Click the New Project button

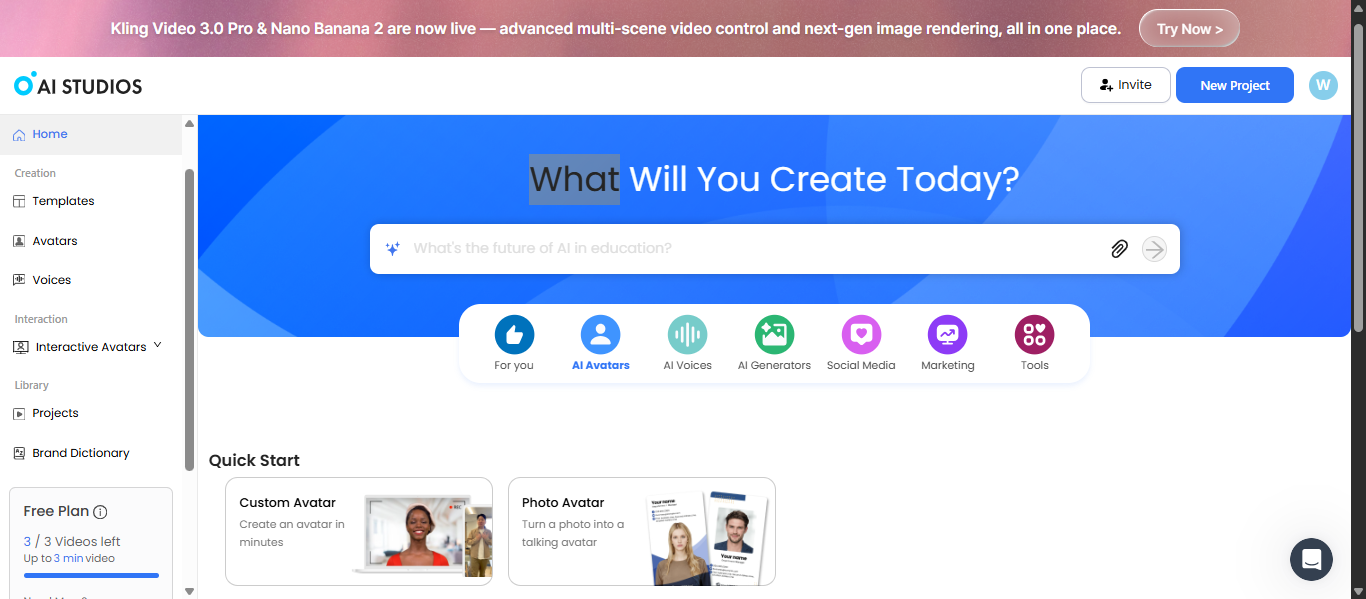tap(1234, 85)
